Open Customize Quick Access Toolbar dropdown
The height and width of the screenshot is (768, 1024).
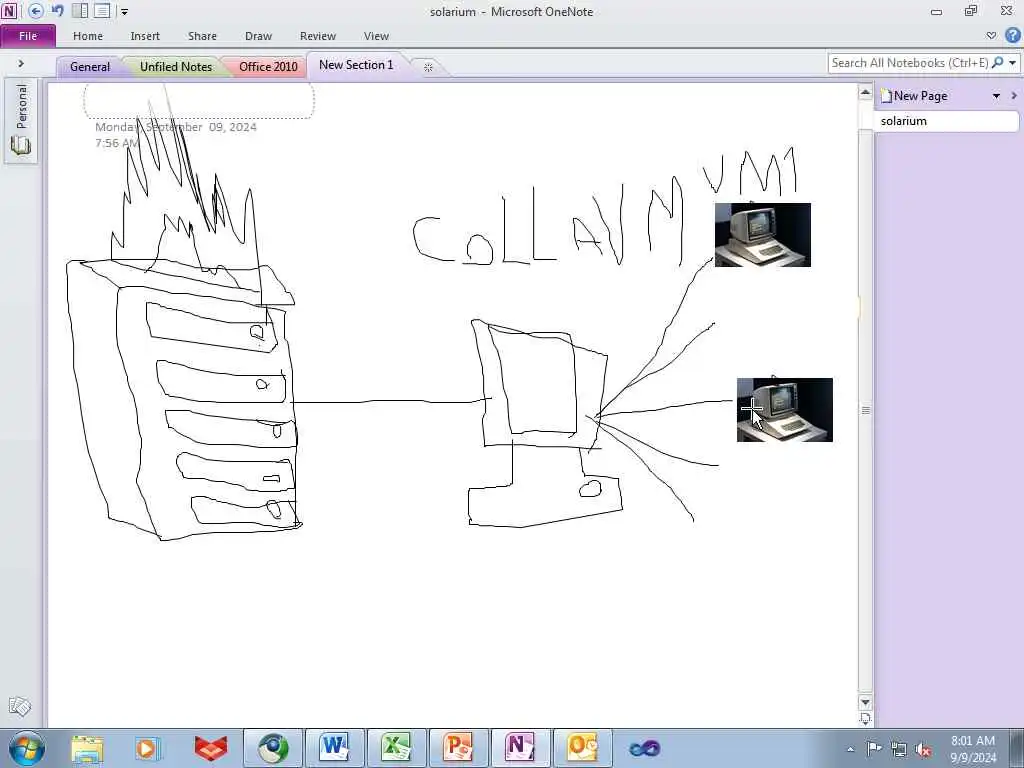click(x=124, y=12)
